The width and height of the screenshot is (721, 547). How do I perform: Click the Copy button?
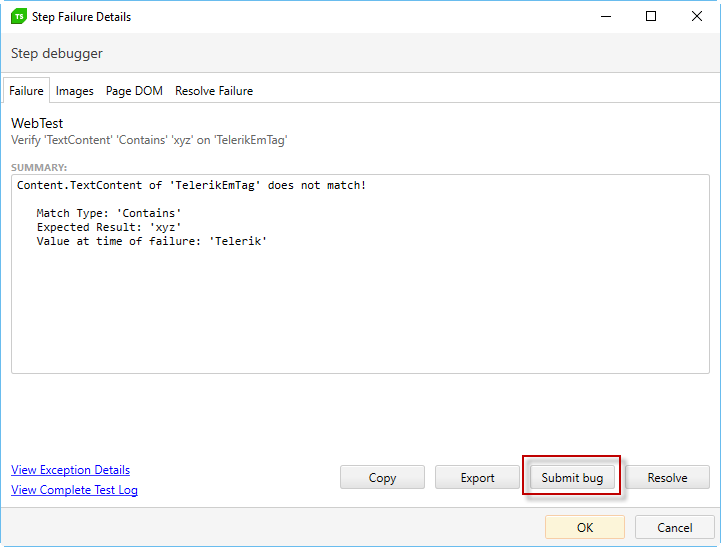tap(382, 477)
